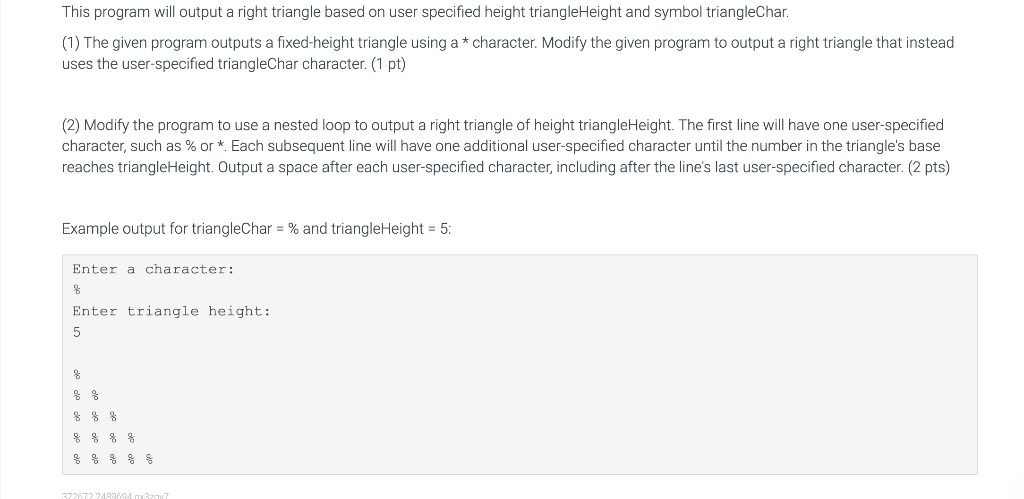Click the % input line below "Enter a character:"

point(76,290)
